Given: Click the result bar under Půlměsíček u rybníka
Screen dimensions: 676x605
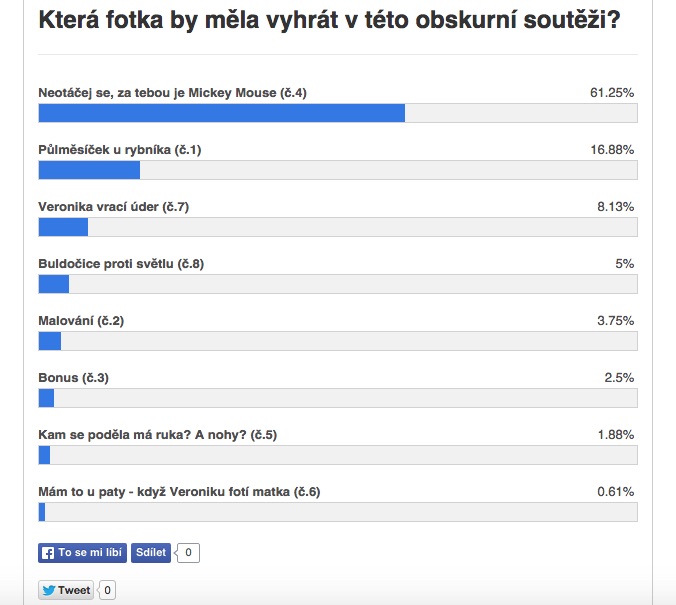Looking at the screenshot, I should tap(337, 170).
